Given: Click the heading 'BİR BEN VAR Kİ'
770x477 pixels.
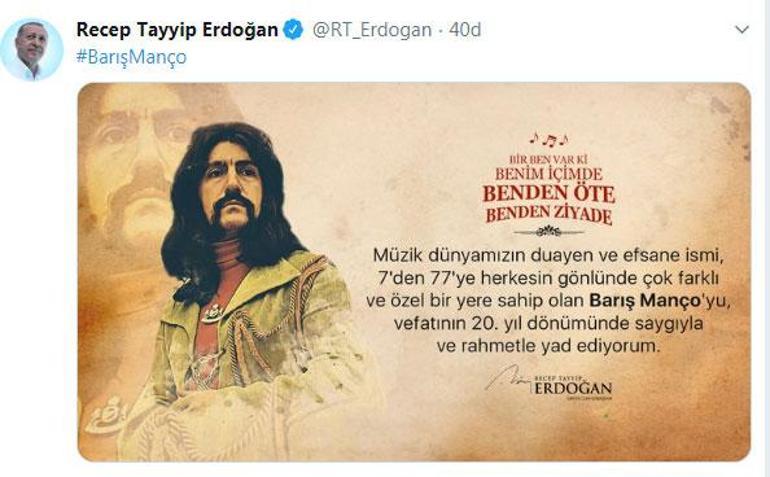Looking at the screenshot, I should 549,159.
